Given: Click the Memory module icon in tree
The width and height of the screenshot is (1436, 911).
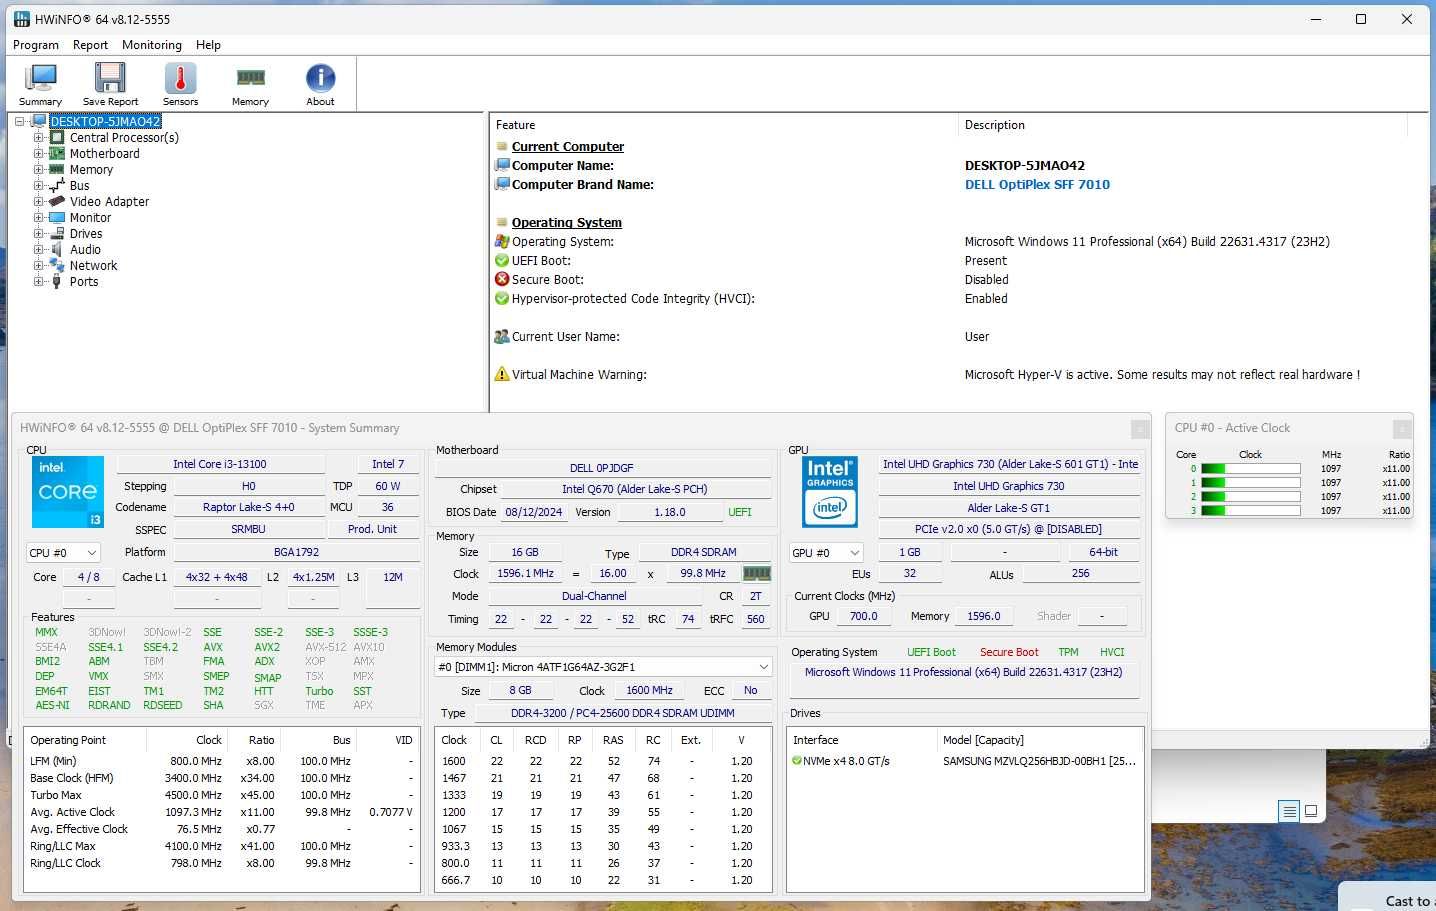Looking at the screenshot, I should coord(57,170).
